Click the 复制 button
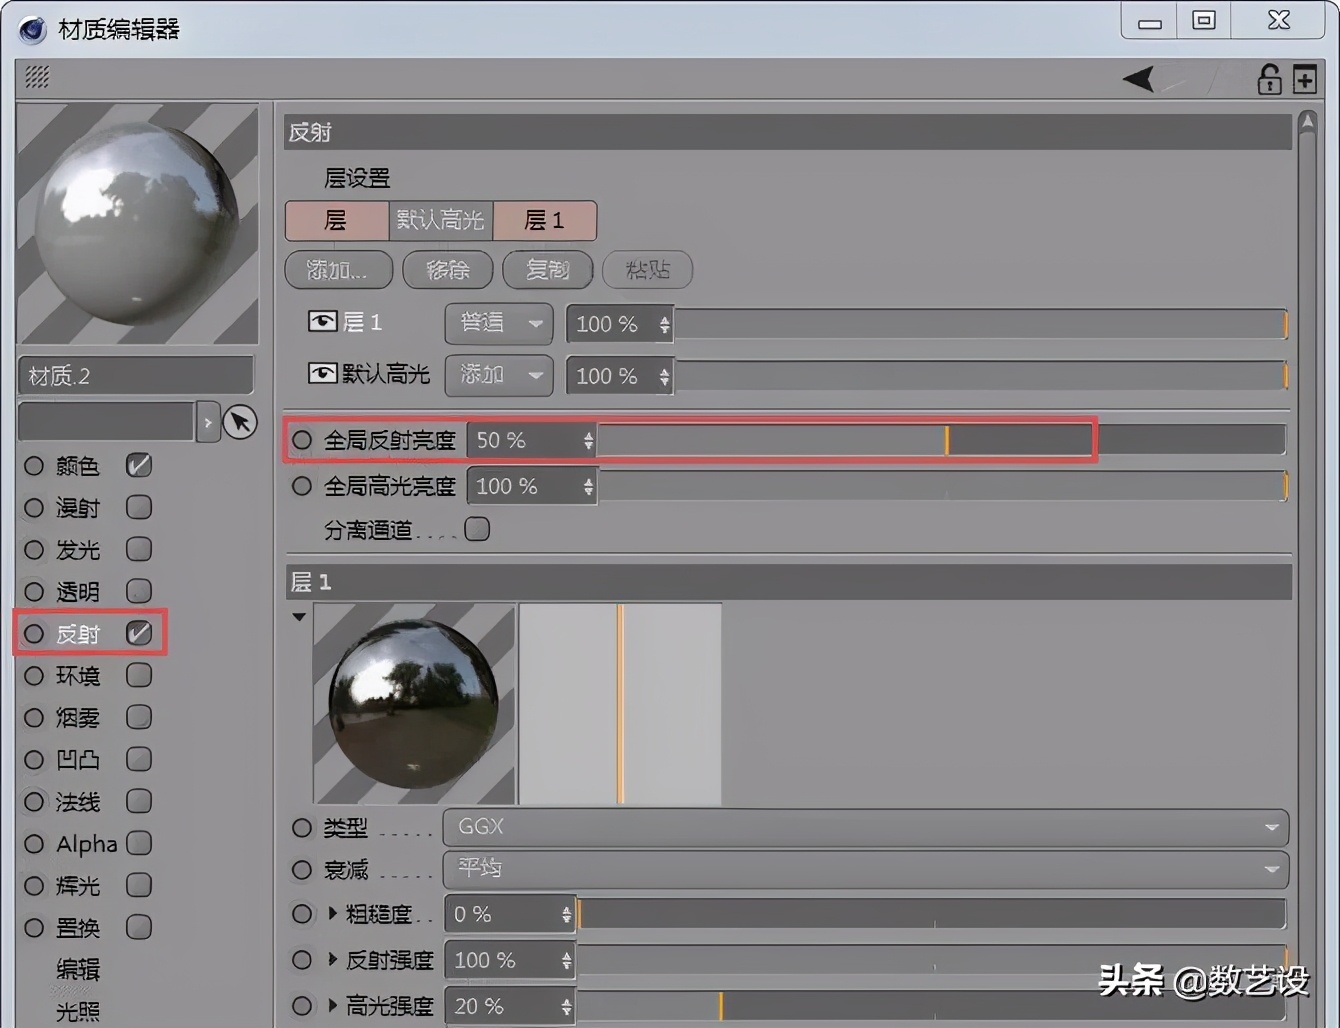 548,270
